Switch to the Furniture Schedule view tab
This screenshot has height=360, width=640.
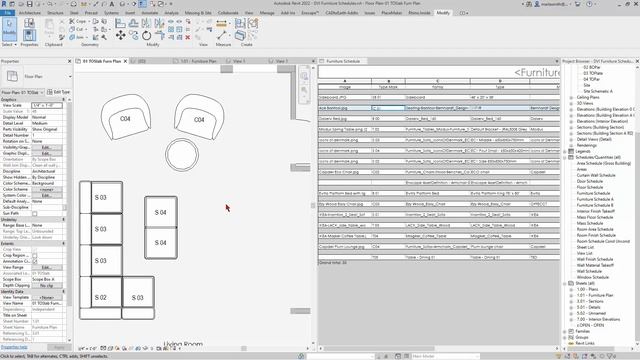coord(343,61)
